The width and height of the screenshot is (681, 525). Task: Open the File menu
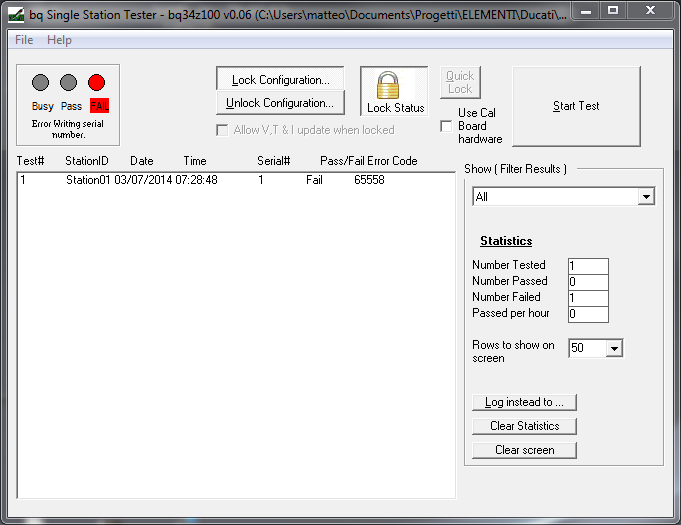point(24,40)
